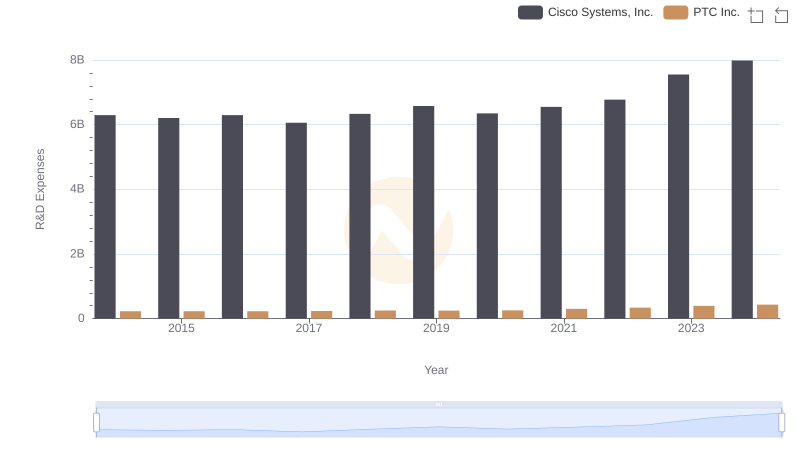Click the 2B y-axis label
Image resolution: width=800 pixels, height=461 pixels.
(77, 254)
